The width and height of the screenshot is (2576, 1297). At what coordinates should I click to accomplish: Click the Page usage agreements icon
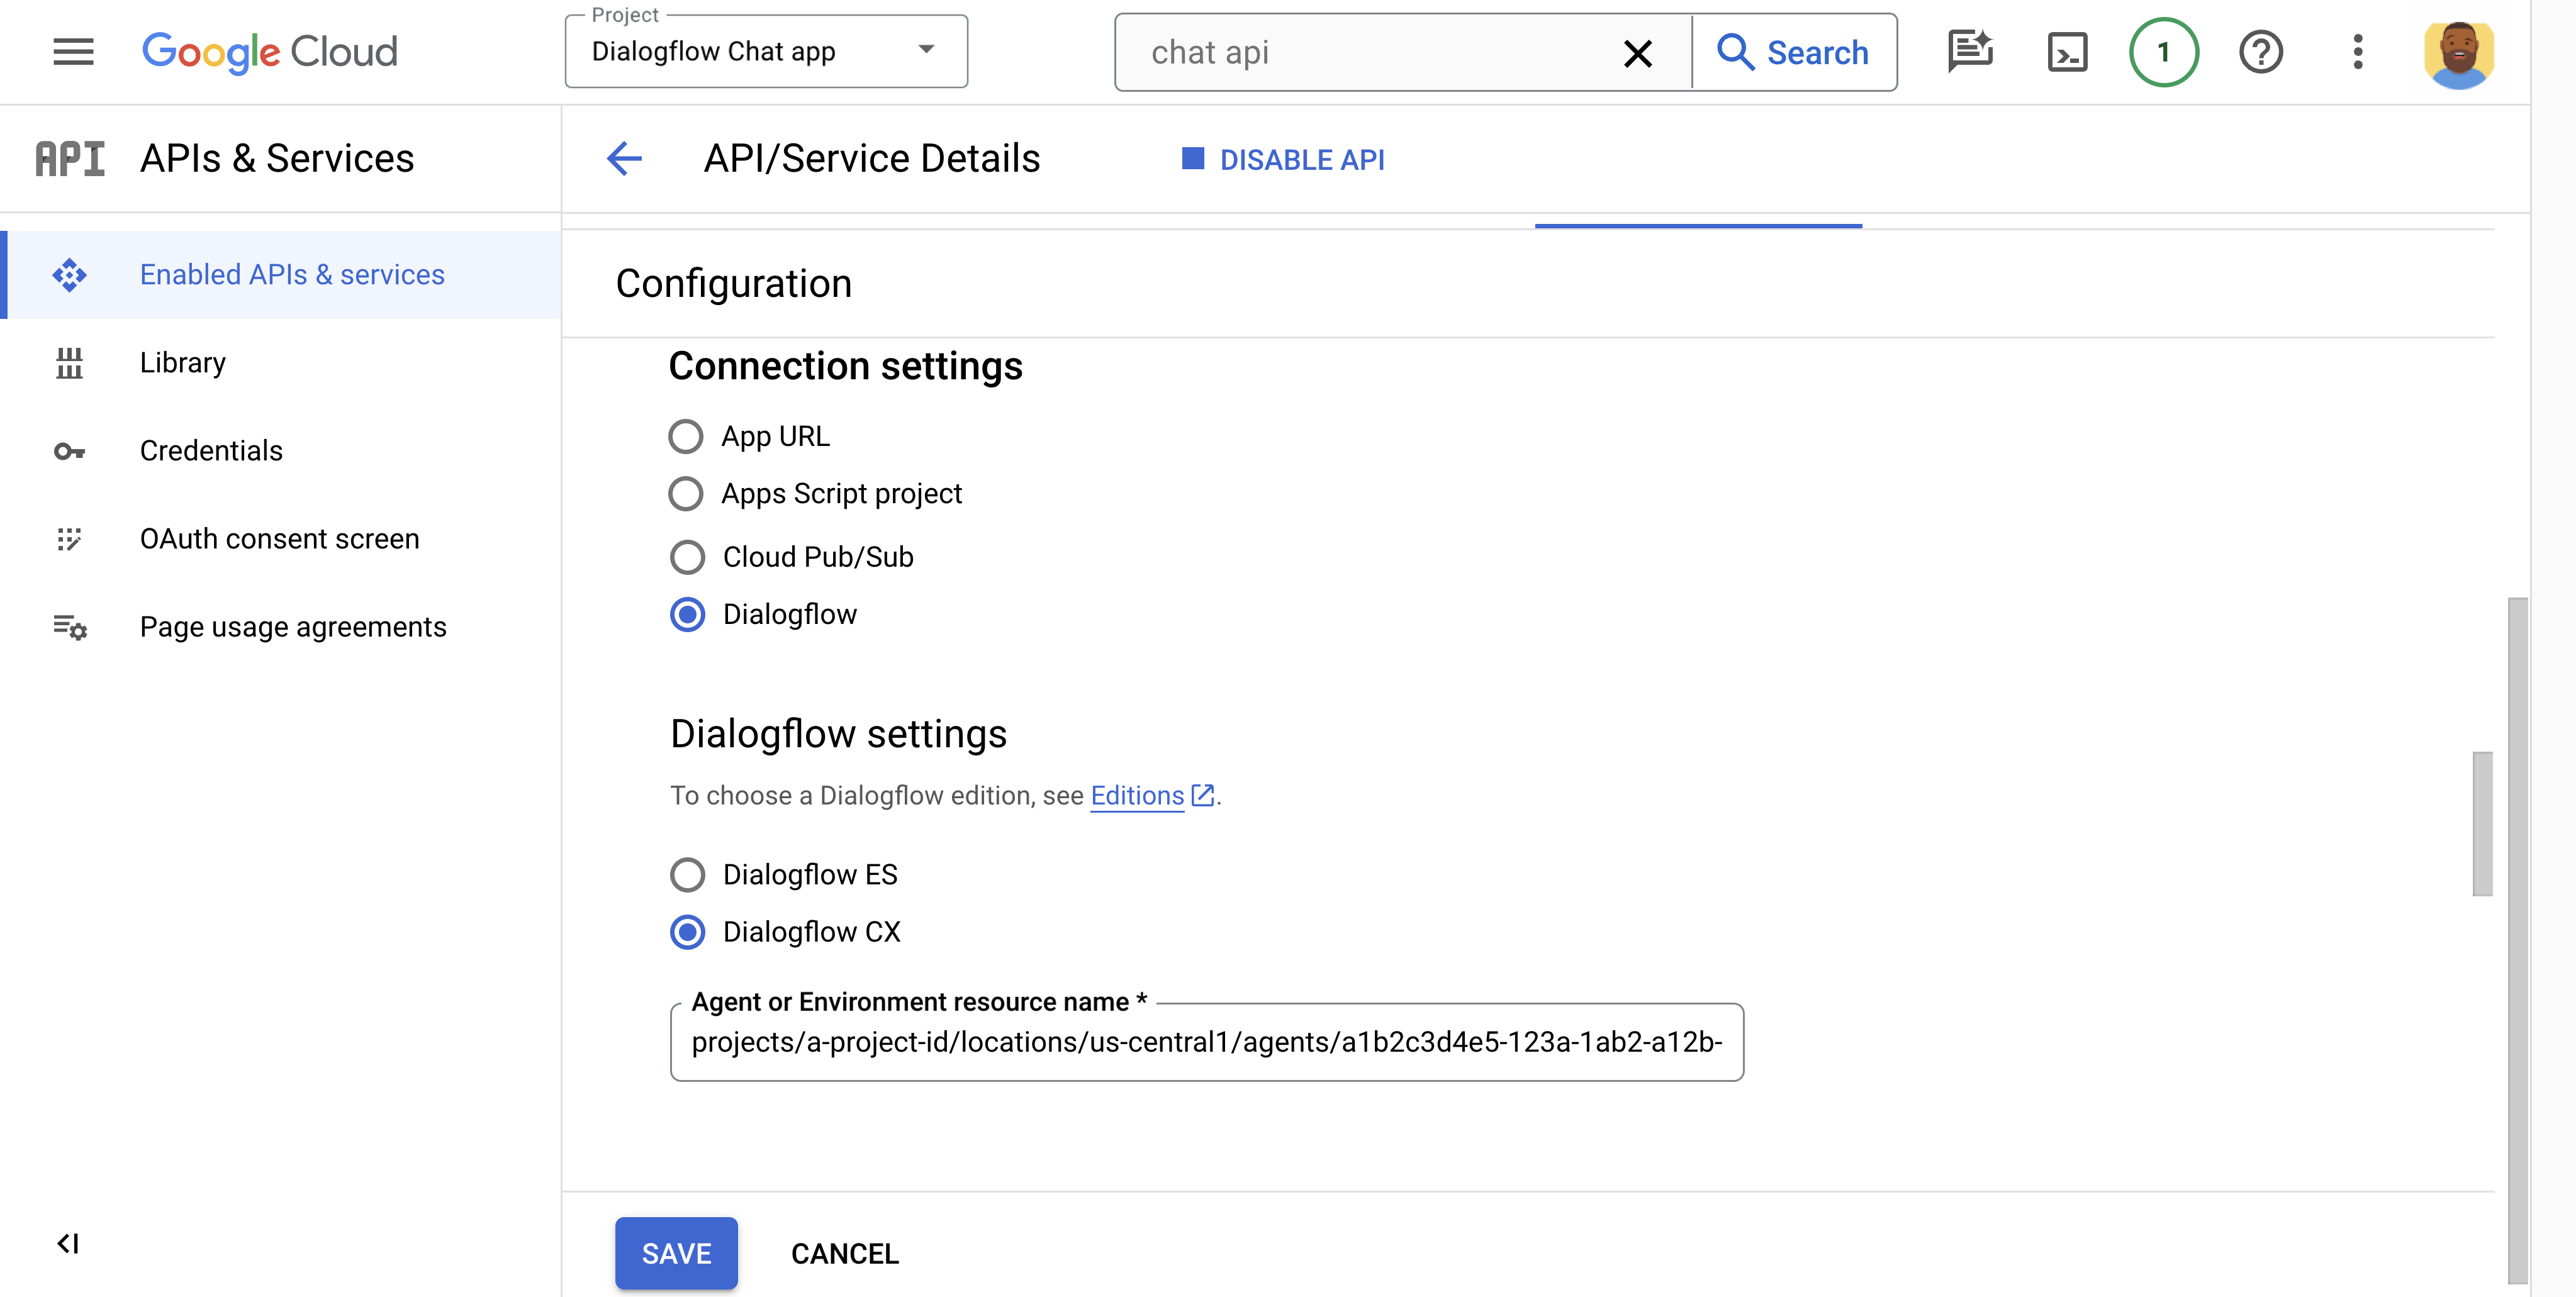pyautogui.click(x=68, y=625)
